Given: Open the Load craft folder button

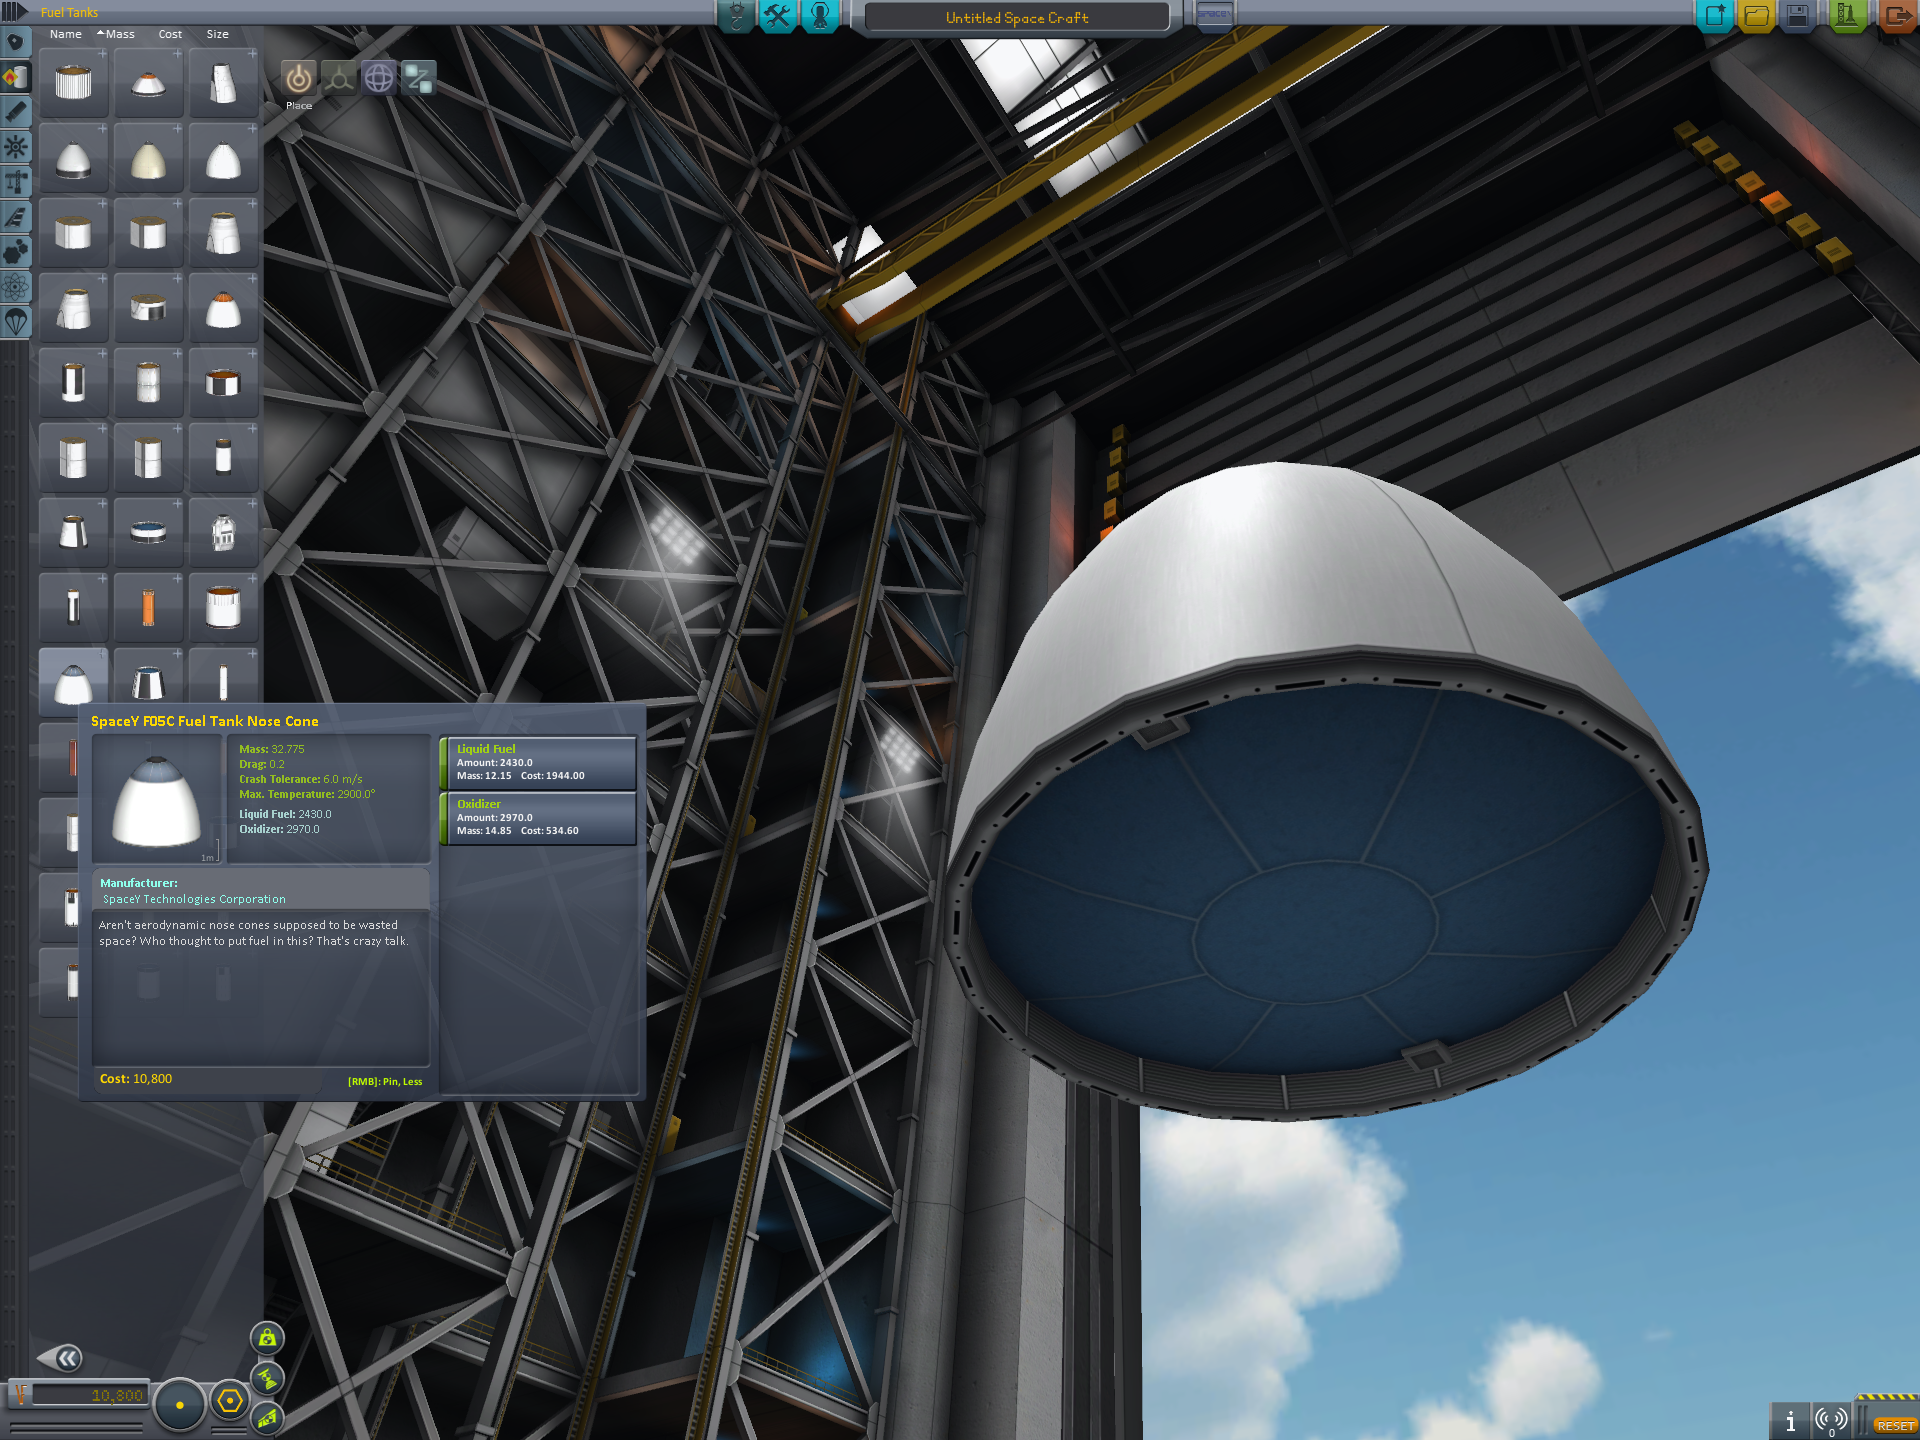Looking at the screenshot, I should pyautogui.click(x=1756, y=15).
